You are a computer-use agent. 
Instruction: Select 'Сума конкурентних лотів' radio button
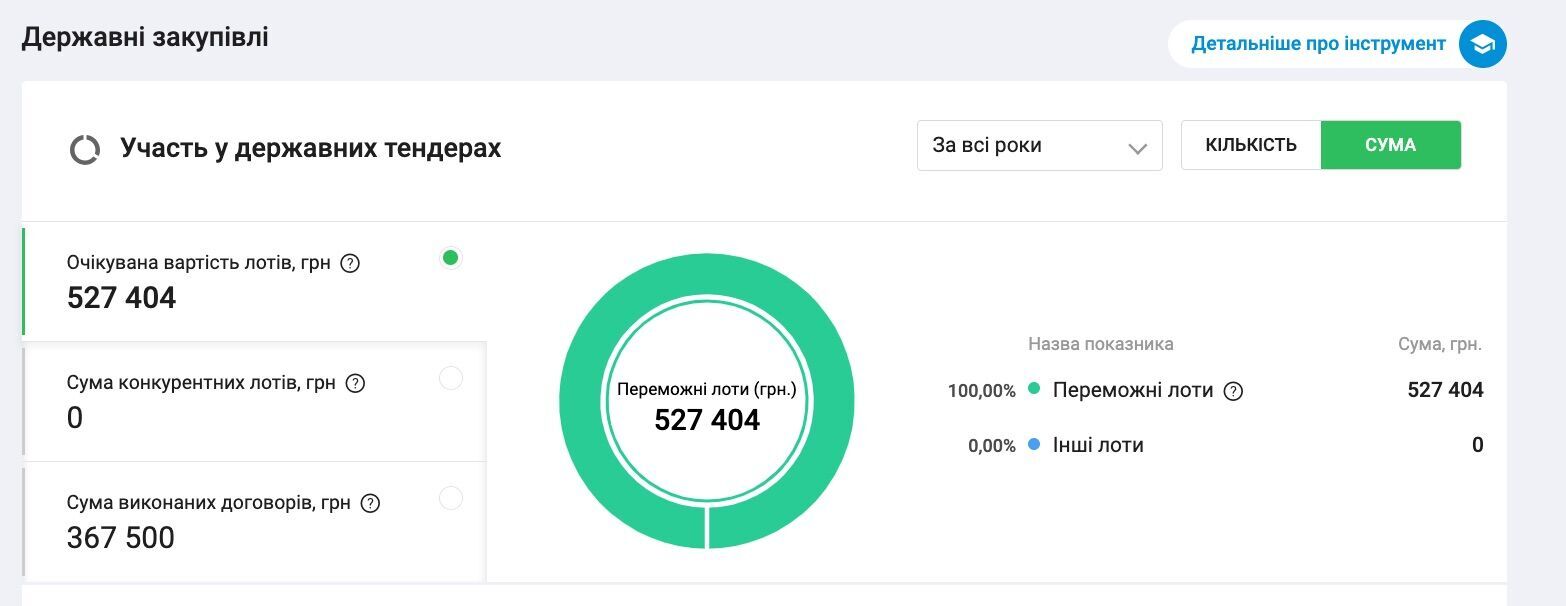tap(451, 378)
